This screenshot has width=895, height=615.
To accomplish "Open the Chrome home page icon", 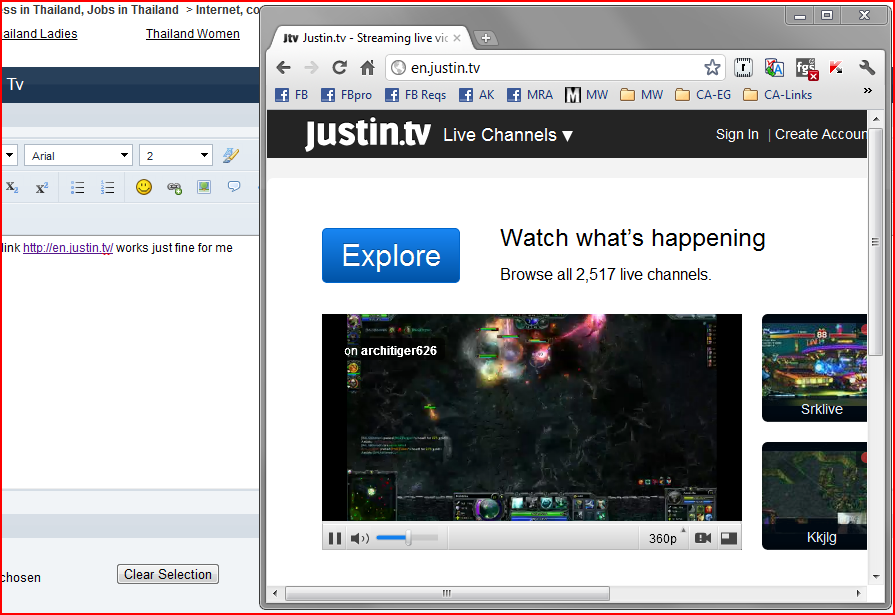I will click(x=368, y=68).
